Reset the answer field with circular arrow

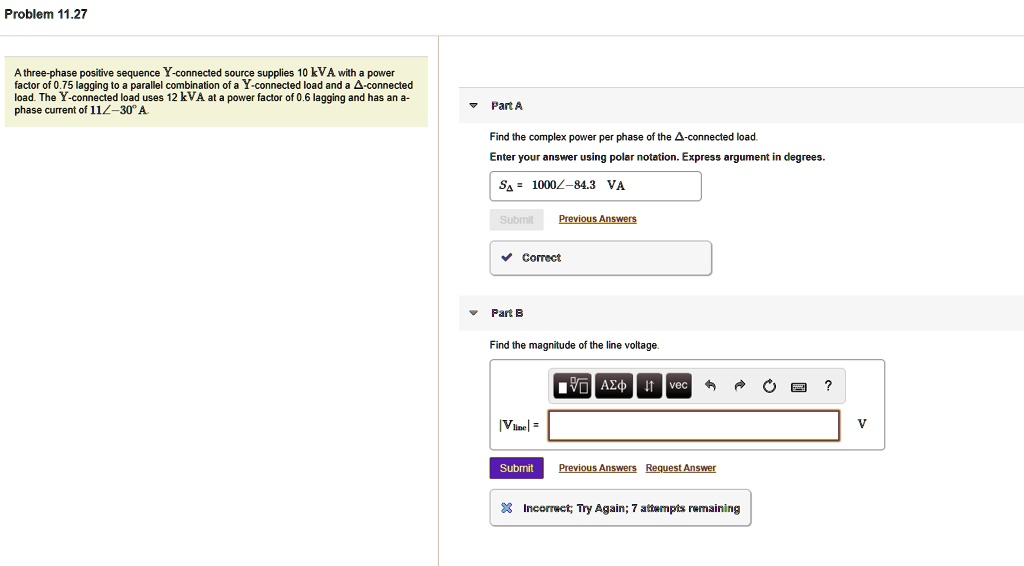coord(769,386)
